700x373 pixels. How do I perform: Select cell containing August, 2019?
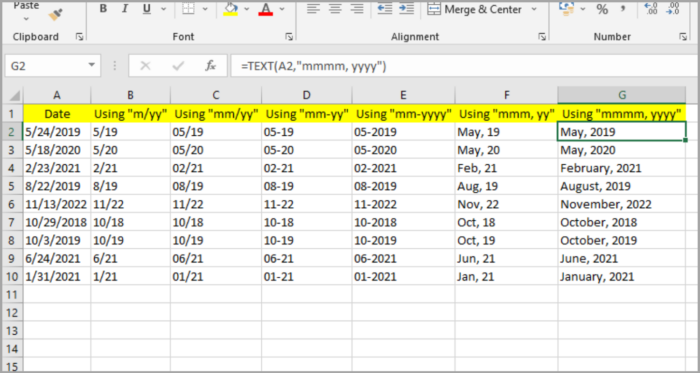(622, 186)
